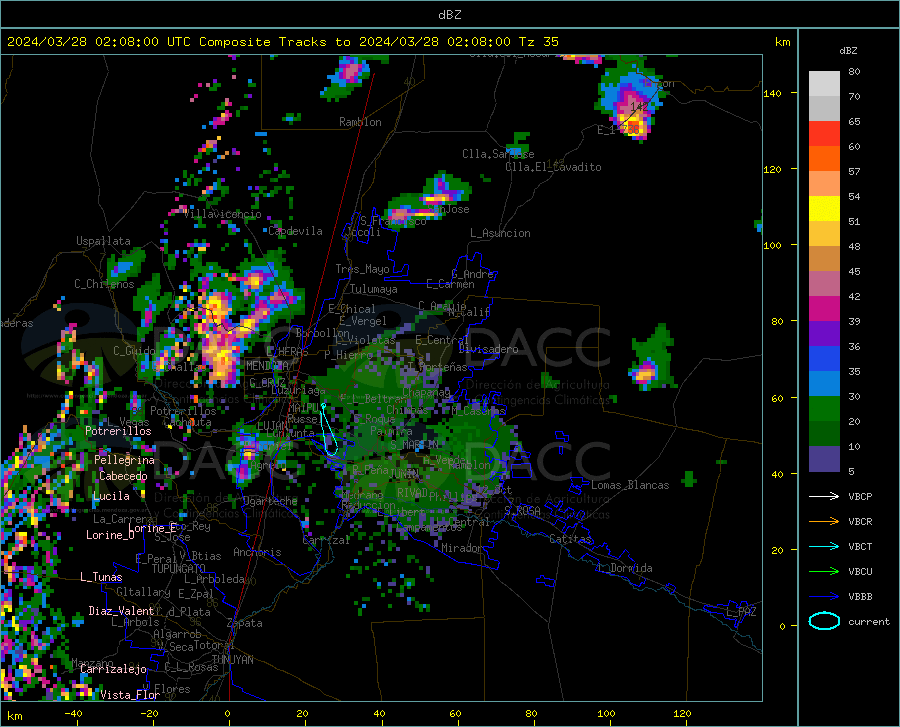
Task: Click the 'Borbollon' map label
Action: [x=323, y=333]
